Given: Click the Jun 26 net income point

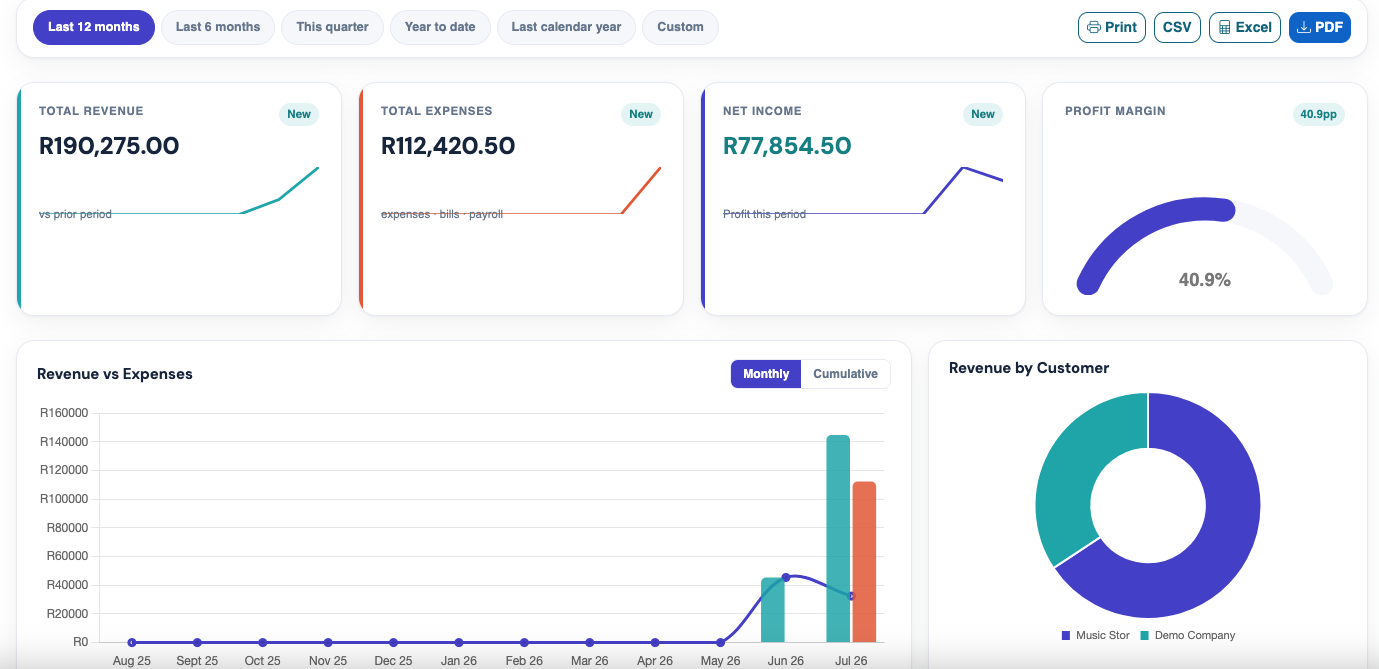Looking at the screenshot, I should 786,577.
